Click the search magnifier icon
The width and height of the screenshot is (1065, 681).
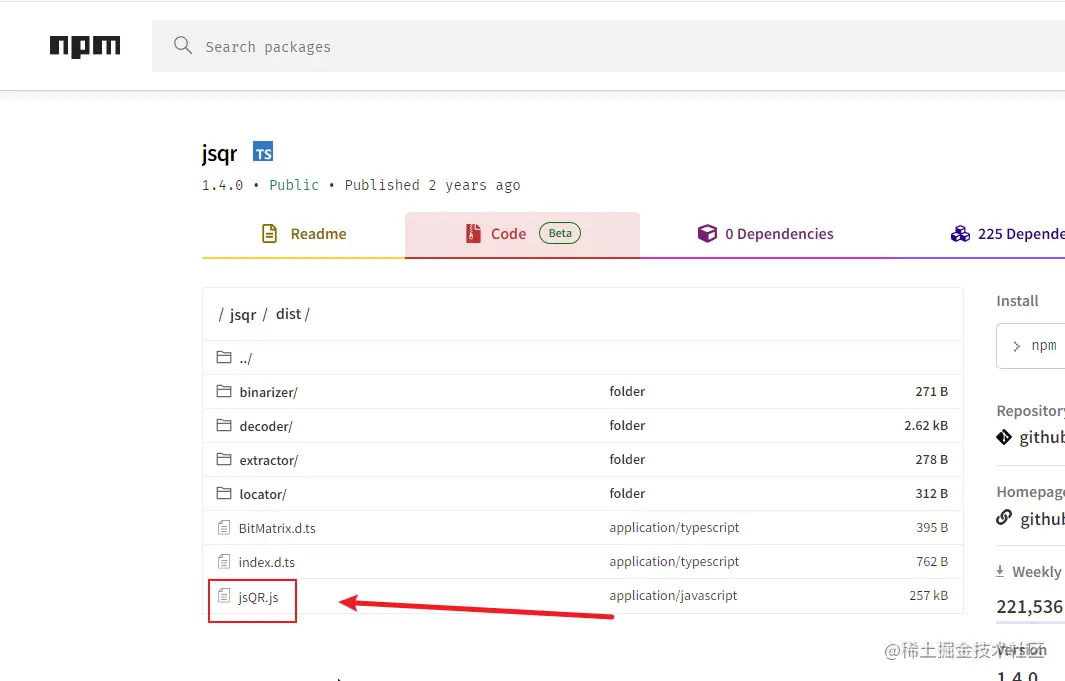coord(183,45)
